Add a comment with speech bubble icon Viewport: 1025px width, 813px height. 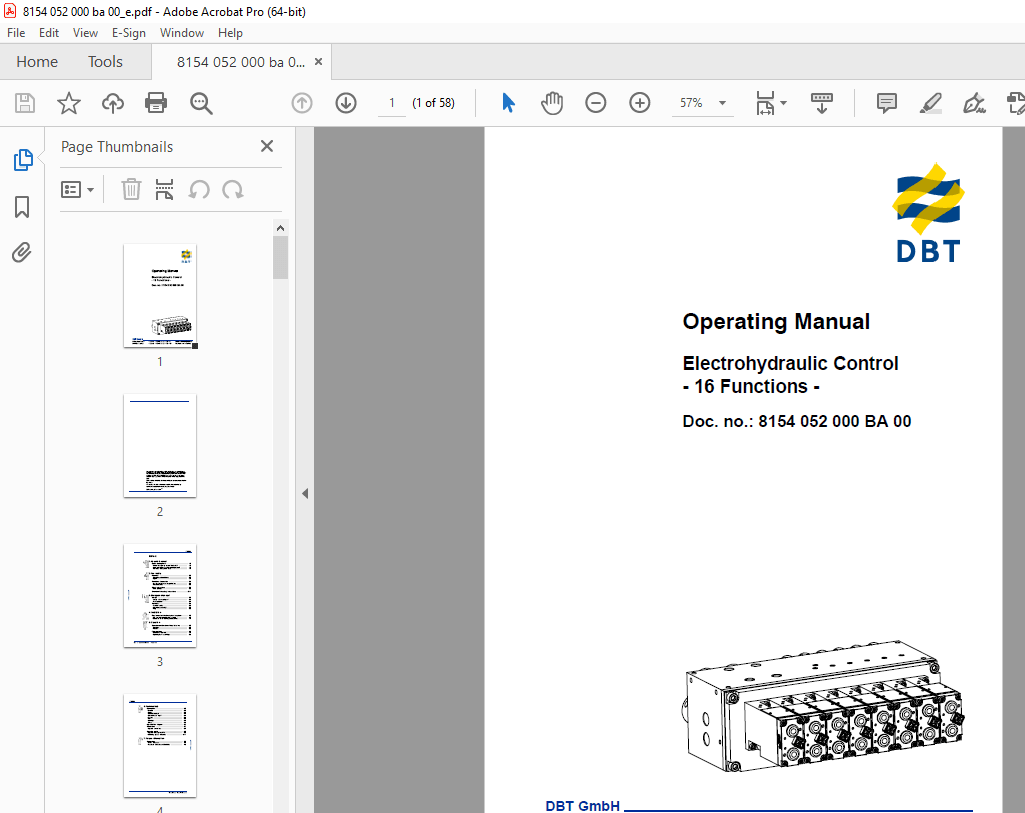[x=886, y=103]
